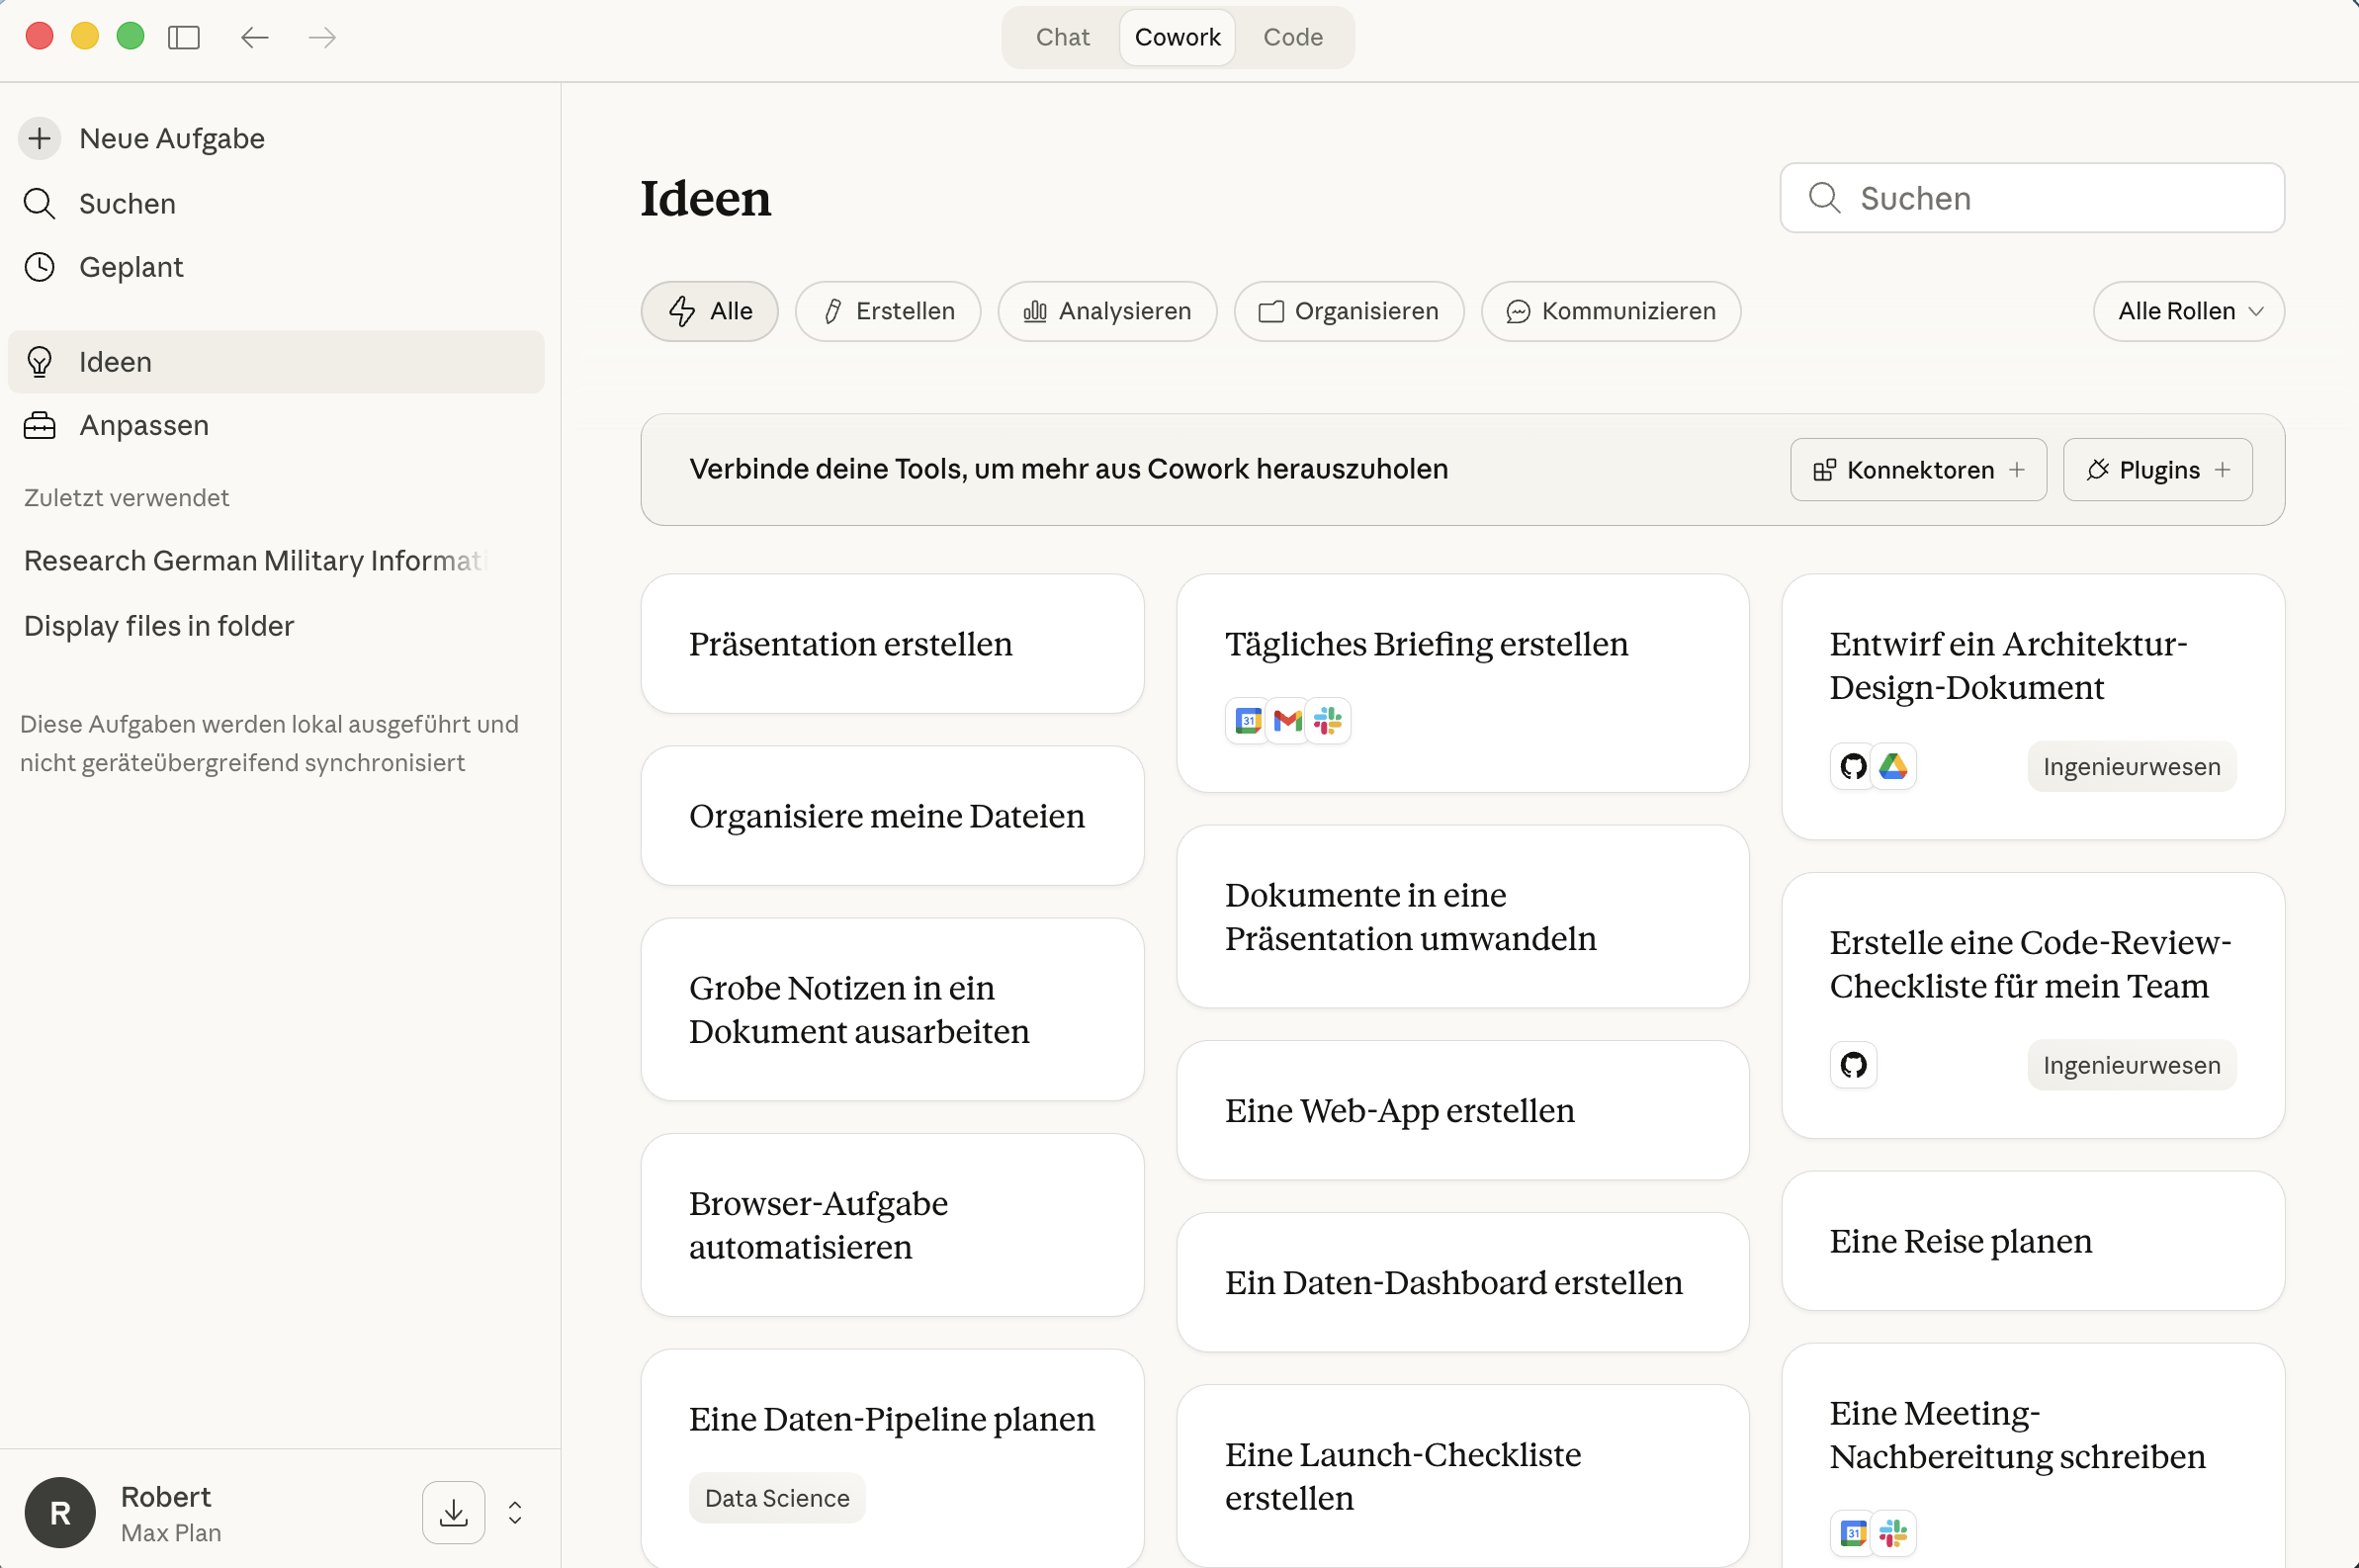
Task: Toggle the sidebar panel icon
Action: (x=184, y=38)
